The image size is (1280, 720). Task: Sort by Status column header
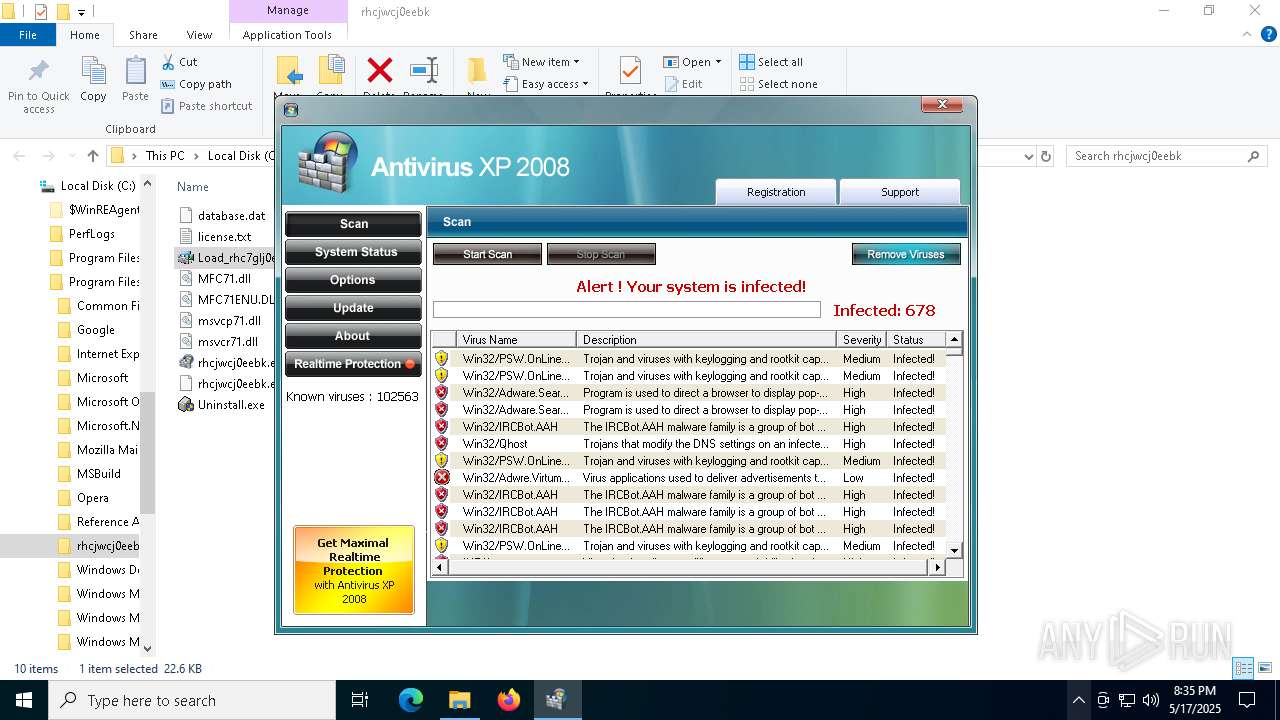click(916, 340)
